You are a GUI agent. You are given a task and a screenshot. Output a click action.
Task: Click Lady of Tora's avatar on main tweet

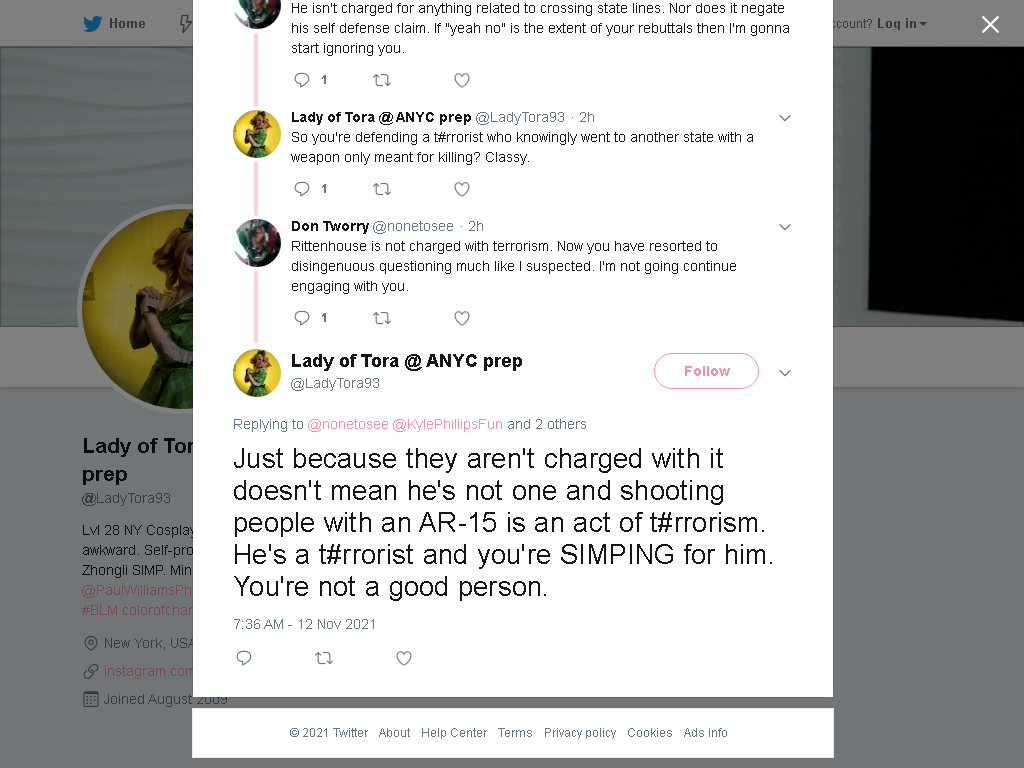tap(257, 373)
